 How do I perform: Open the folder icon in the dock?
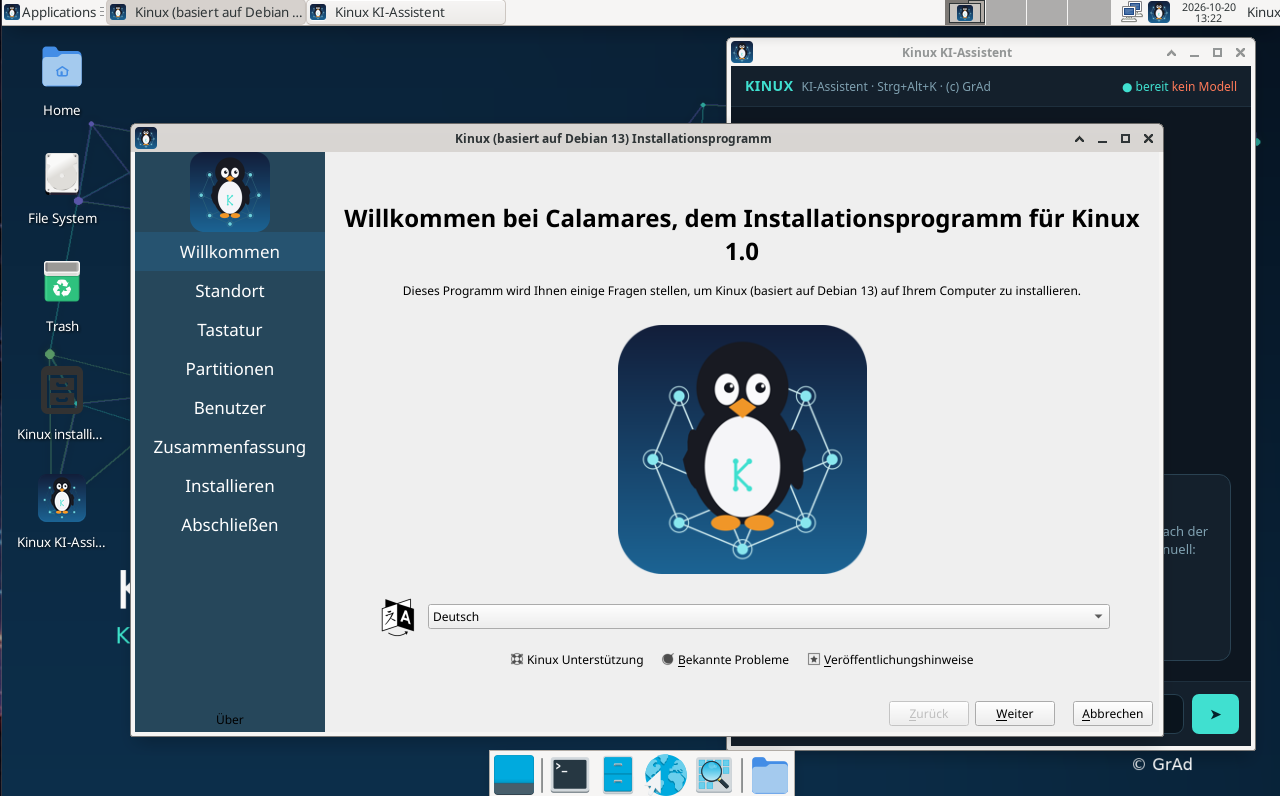click(770, 775)
